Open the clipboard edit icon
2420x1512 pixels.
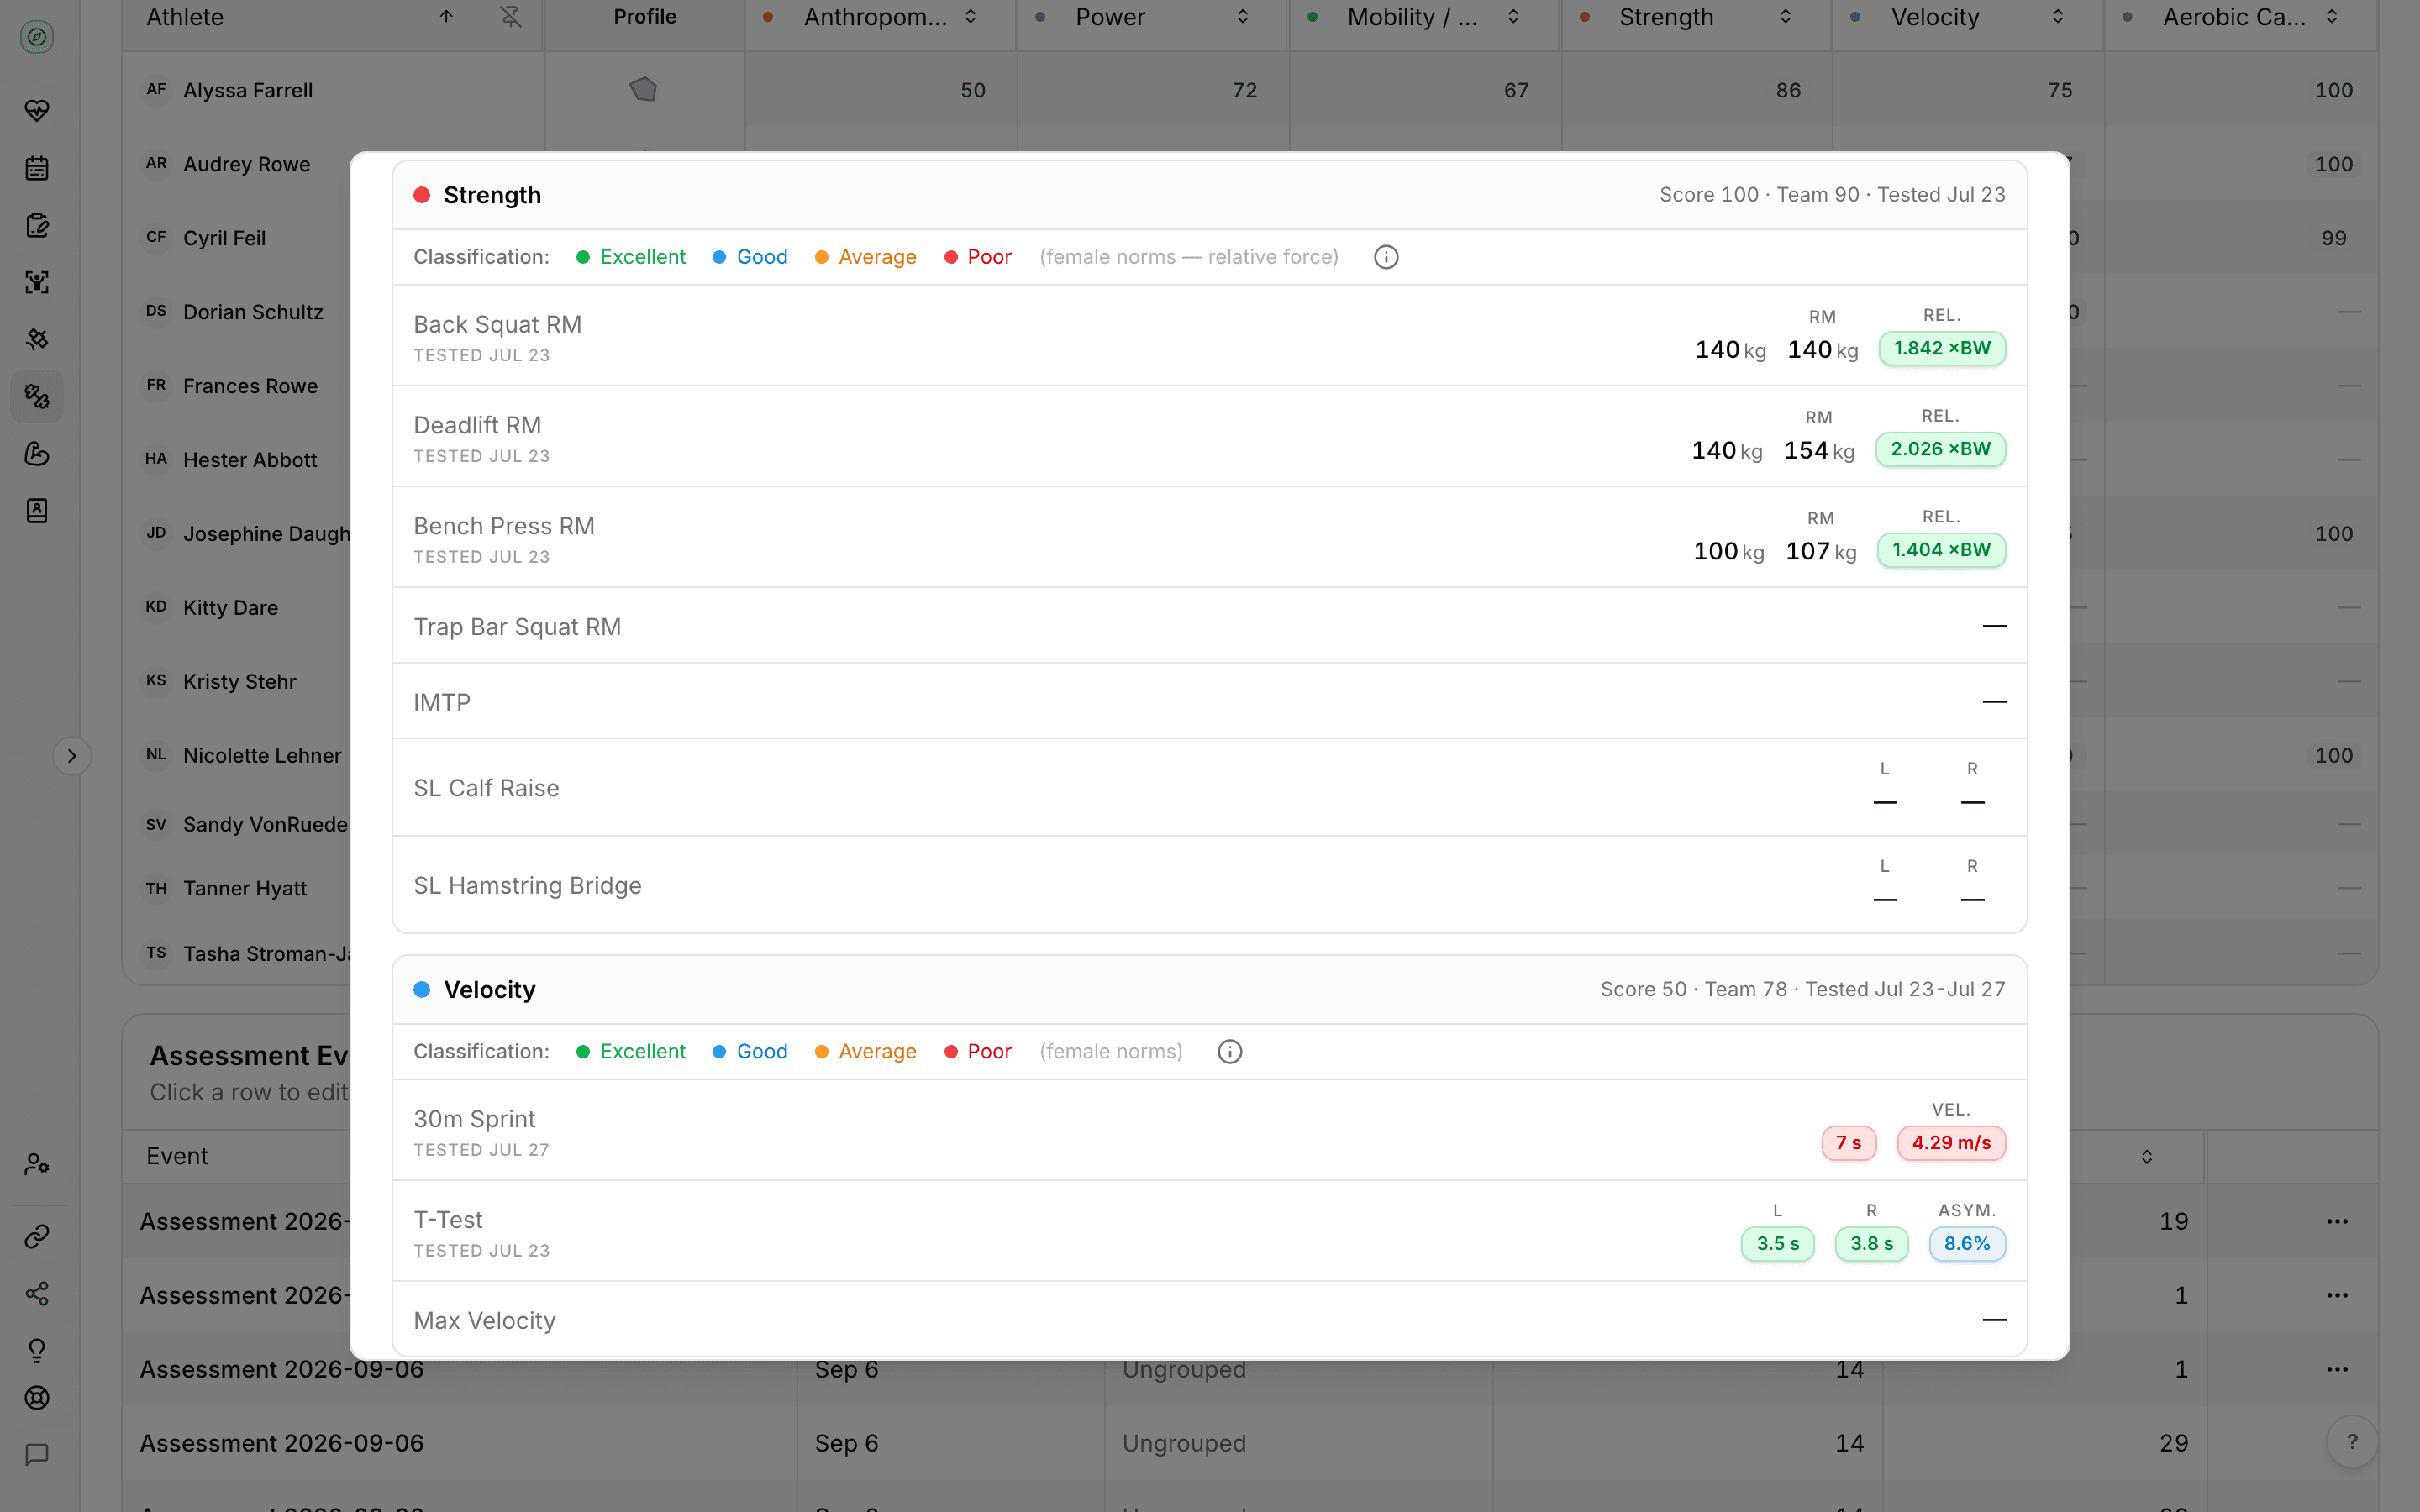[37, 225]
